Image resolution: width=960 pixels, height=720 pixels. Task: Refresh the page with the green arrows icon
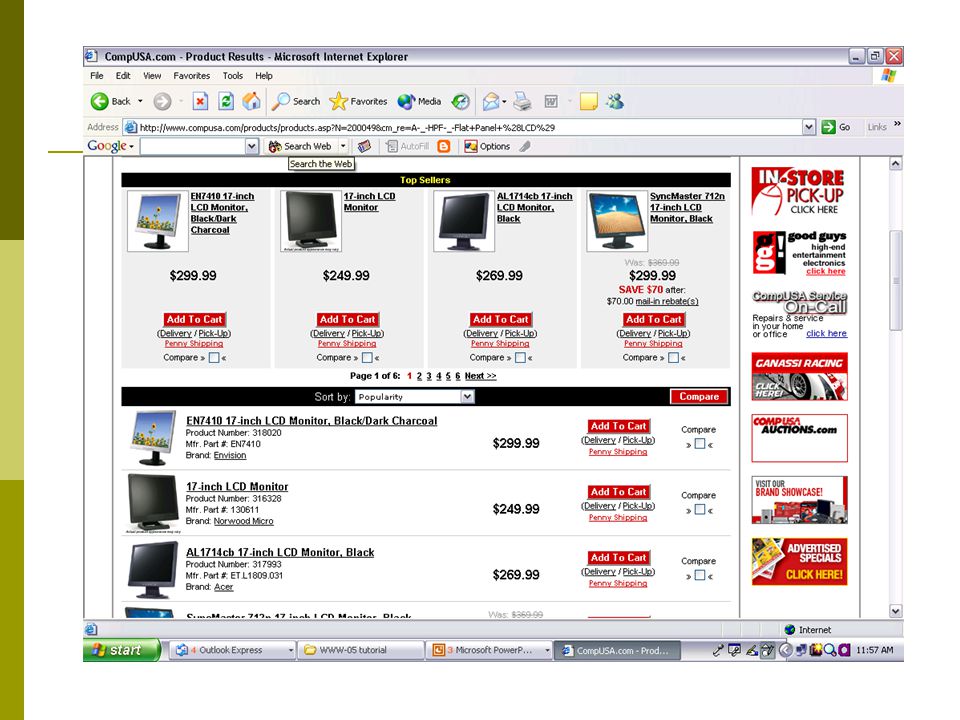pos(226,101)
